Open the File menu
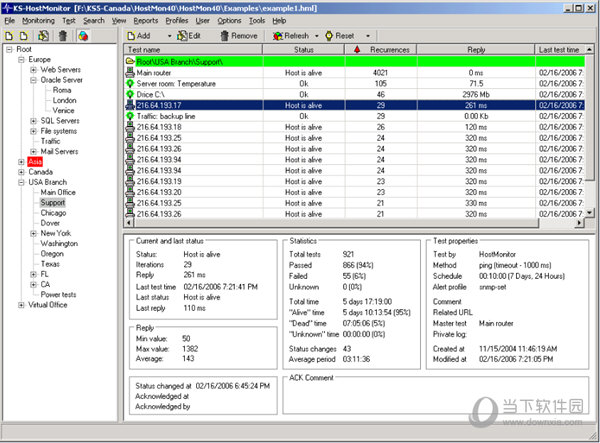Screen dimensions: 600x443 tap(10, 21)
